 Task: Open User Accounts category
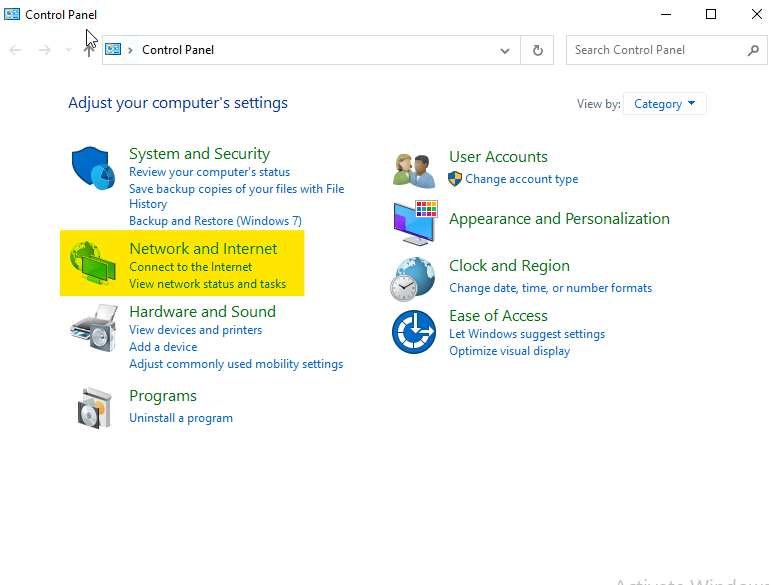click(498, 157)
